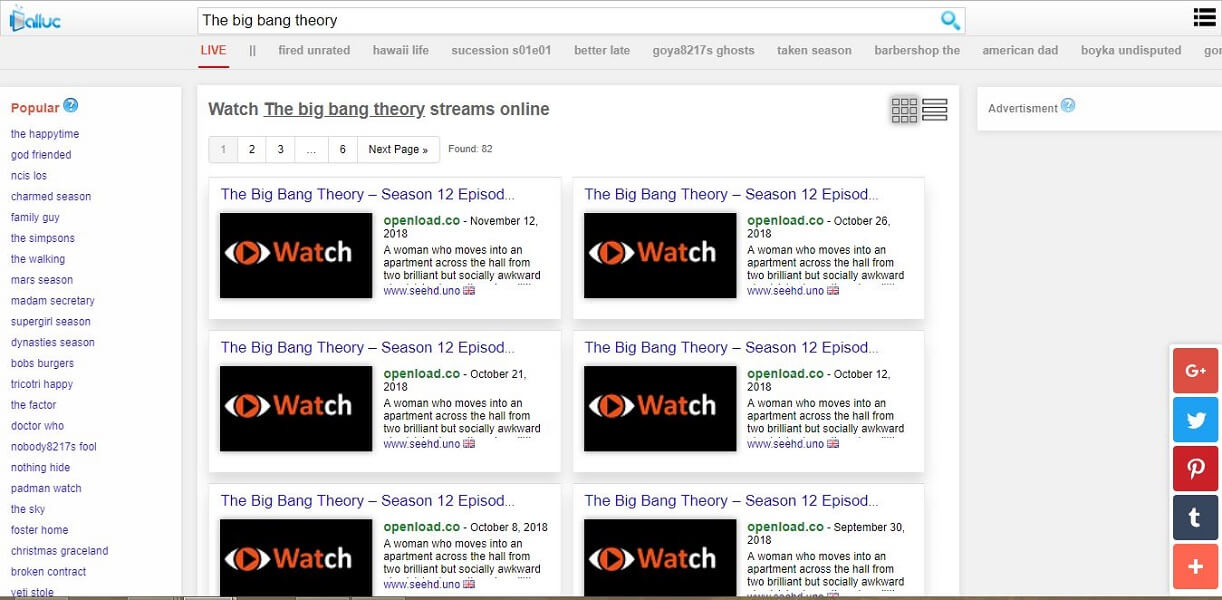Open popular search 'madam secretary'
The width and height of the screenshot is (1222, 600).
click(x=53, y=301)
